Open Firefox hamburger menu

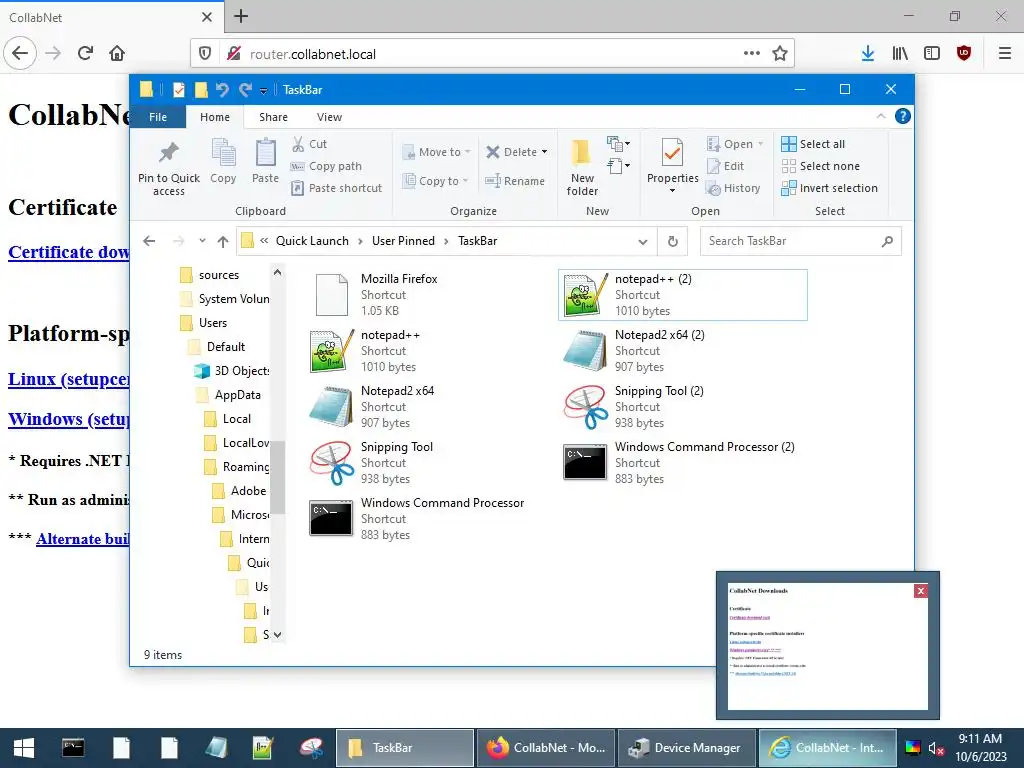(1005, 53)
